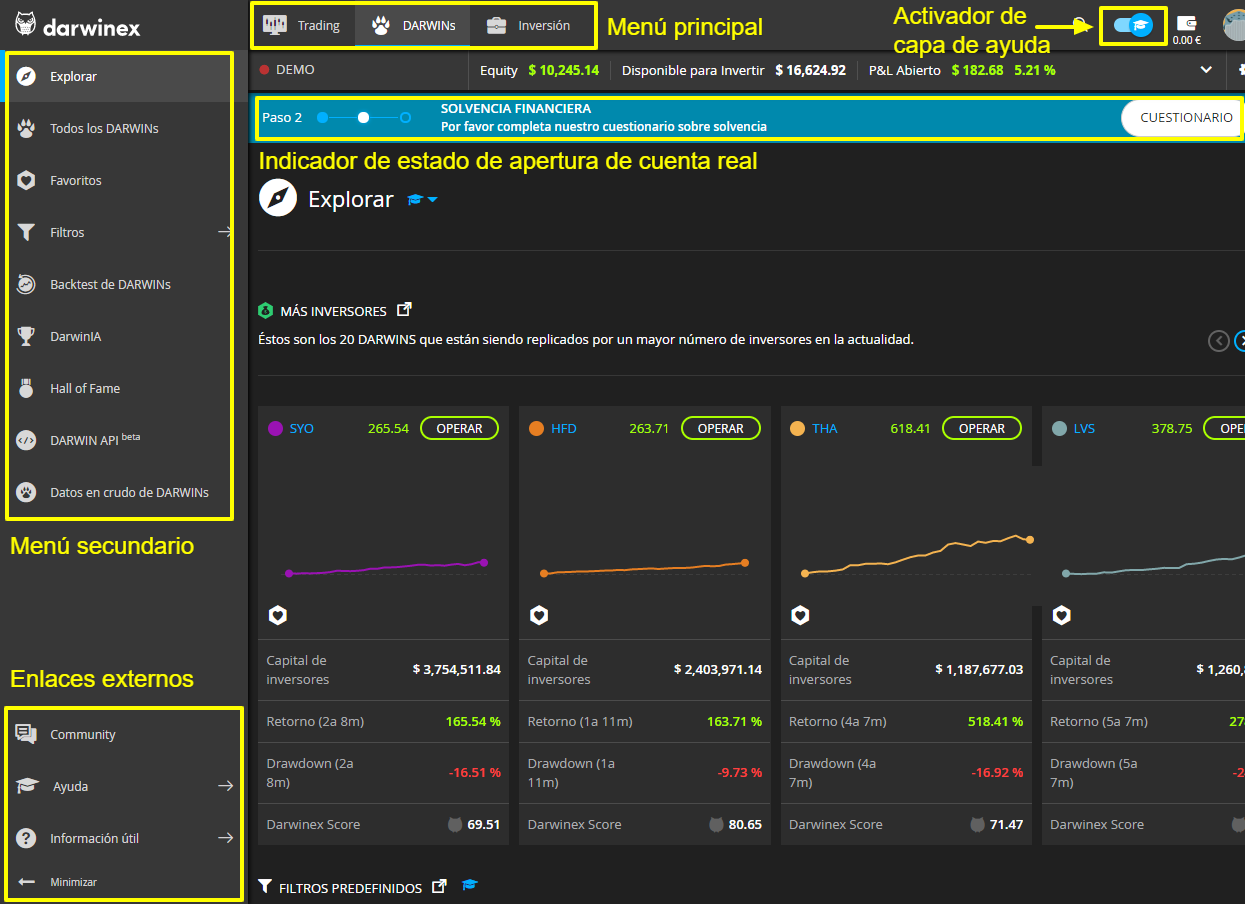Open the HFD DARWIN link
This screenshot has width=1245, height=904.
pyautogui.click(x=563, y=428)
